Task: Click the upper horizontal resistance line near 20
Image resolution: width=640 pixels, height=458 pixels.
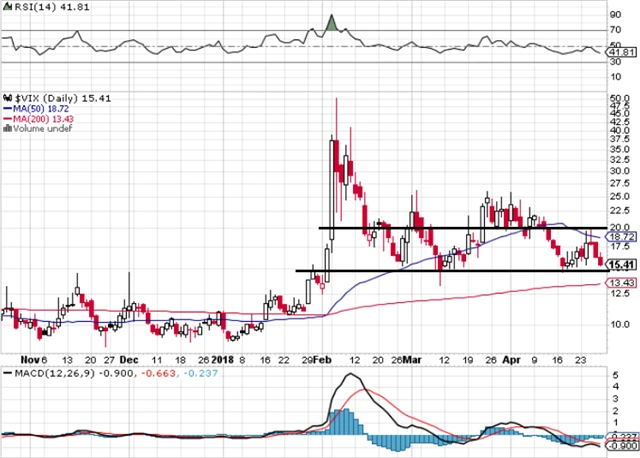Action: [460, 228]
